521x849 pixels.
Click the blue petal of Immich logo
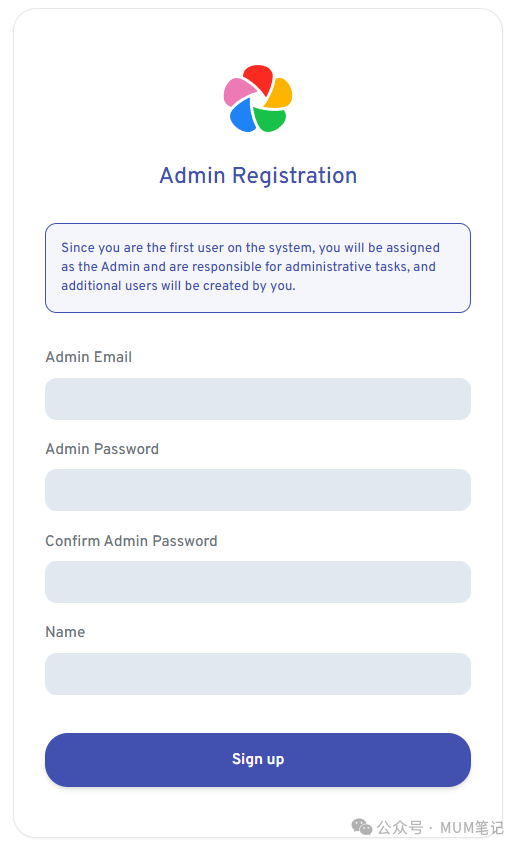click(243, 115)
